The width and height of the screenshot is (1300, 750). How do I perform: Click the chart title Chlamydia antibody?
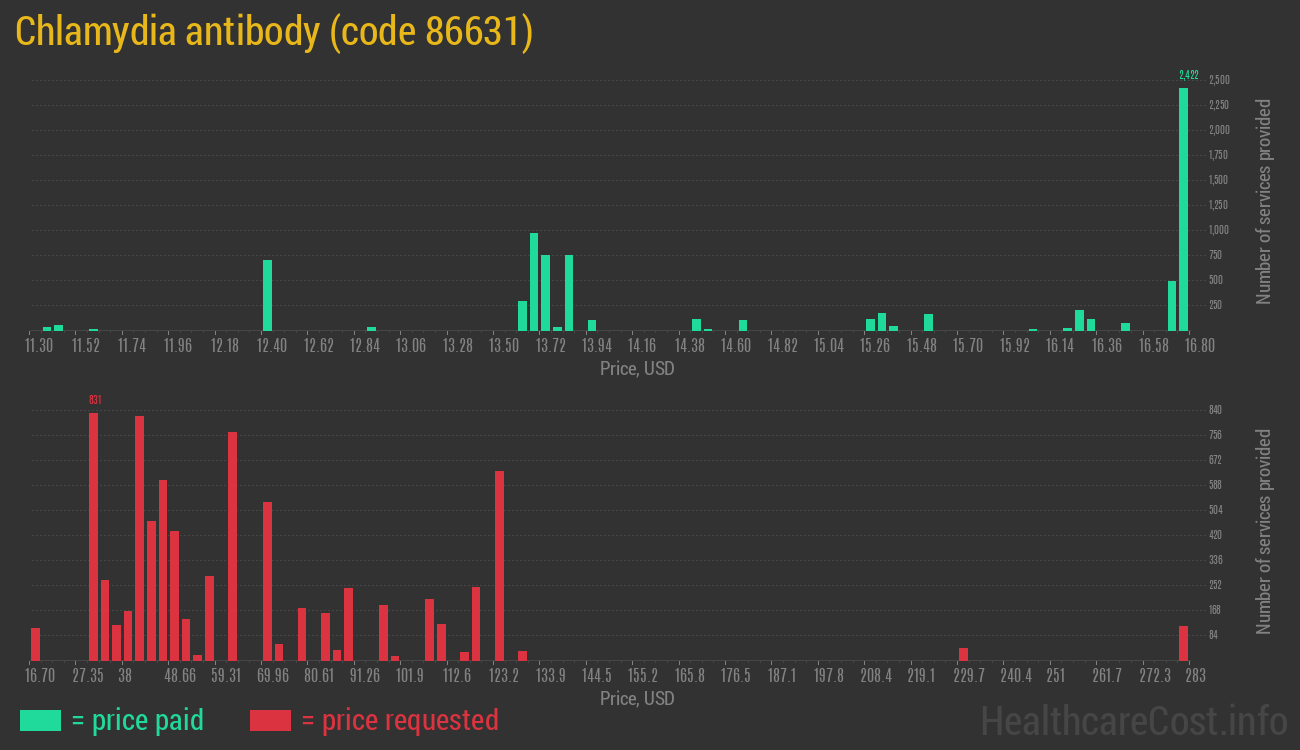coord(274,32)
